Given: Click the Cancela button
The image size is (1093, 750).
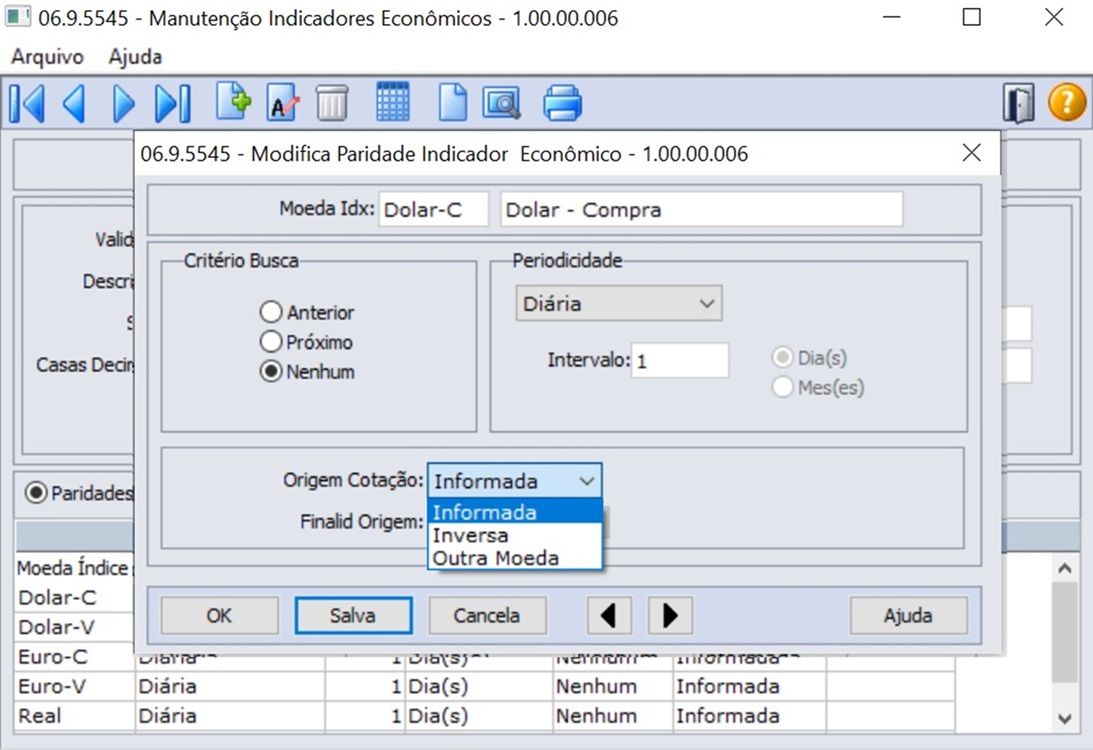Looking at the screenshot, I should [x=487, y=615].
